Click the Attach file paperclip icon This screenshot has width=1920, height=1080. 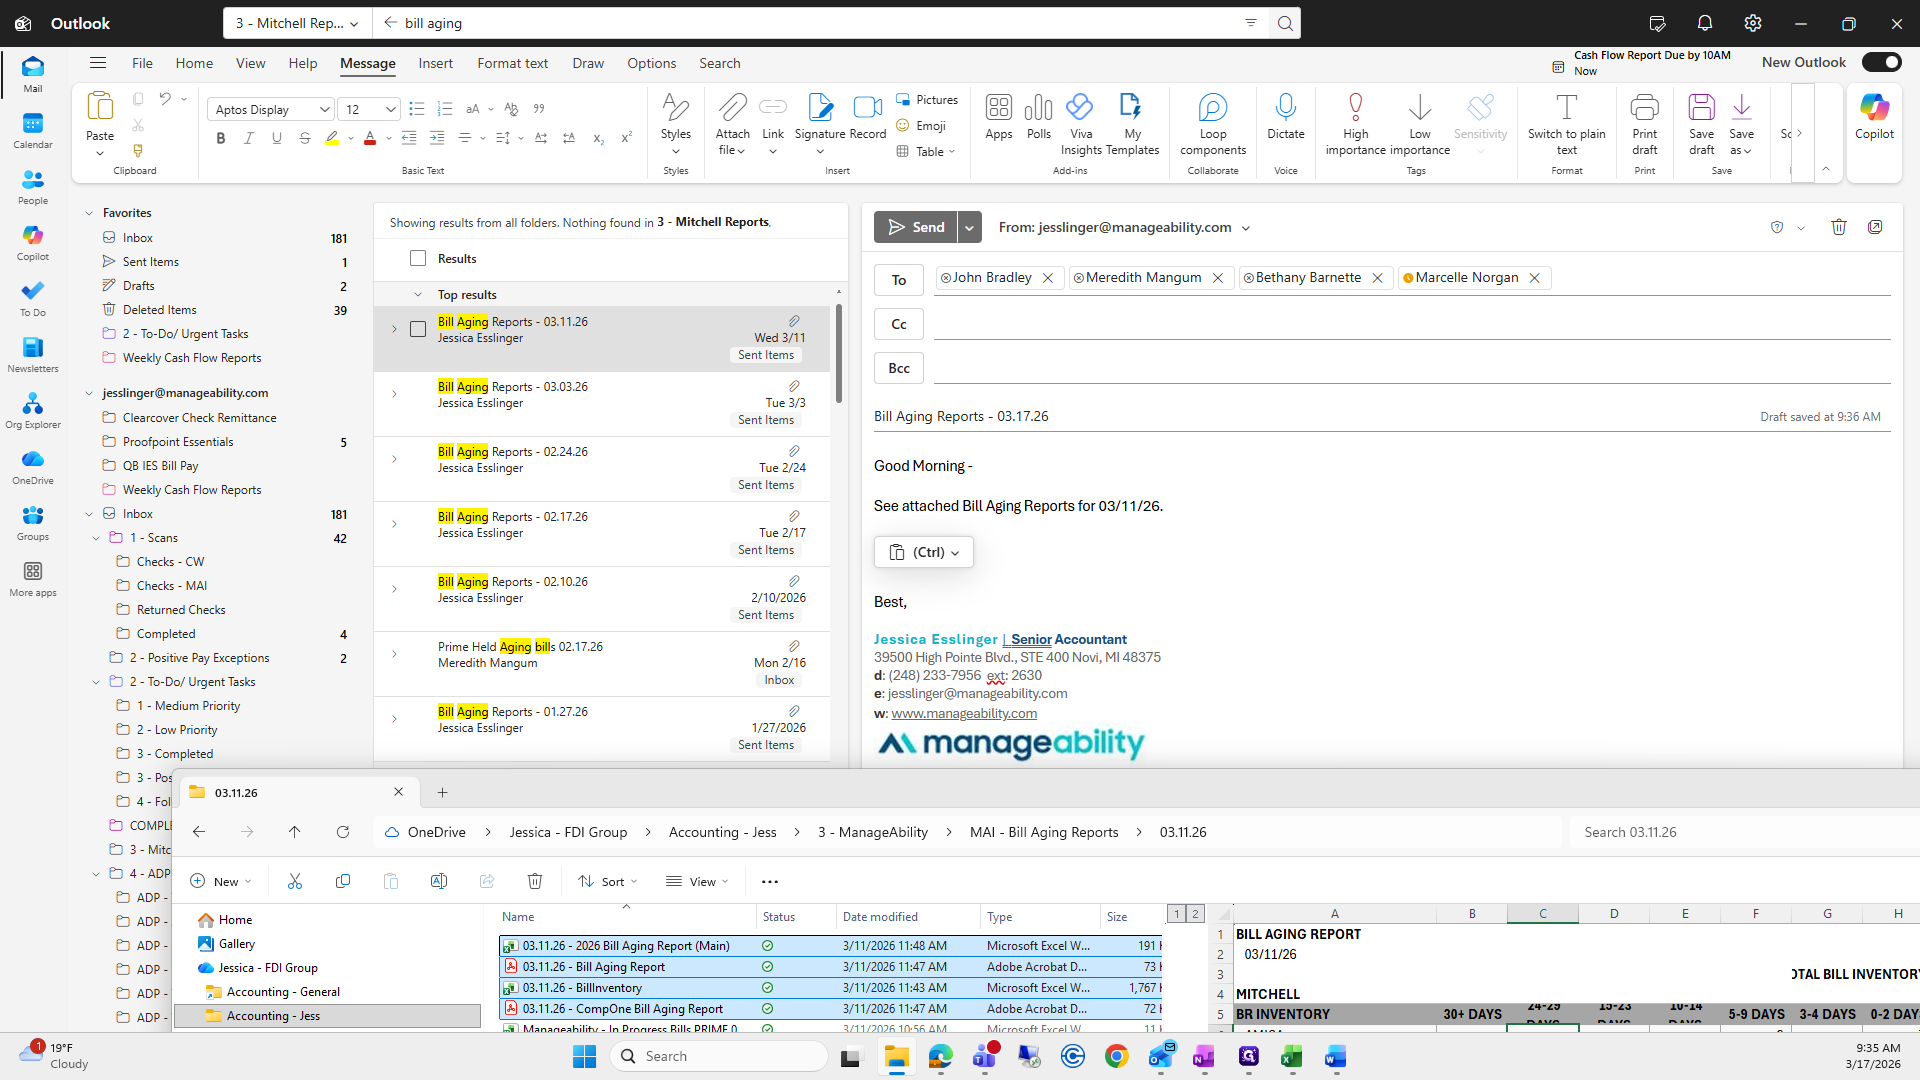732,108
